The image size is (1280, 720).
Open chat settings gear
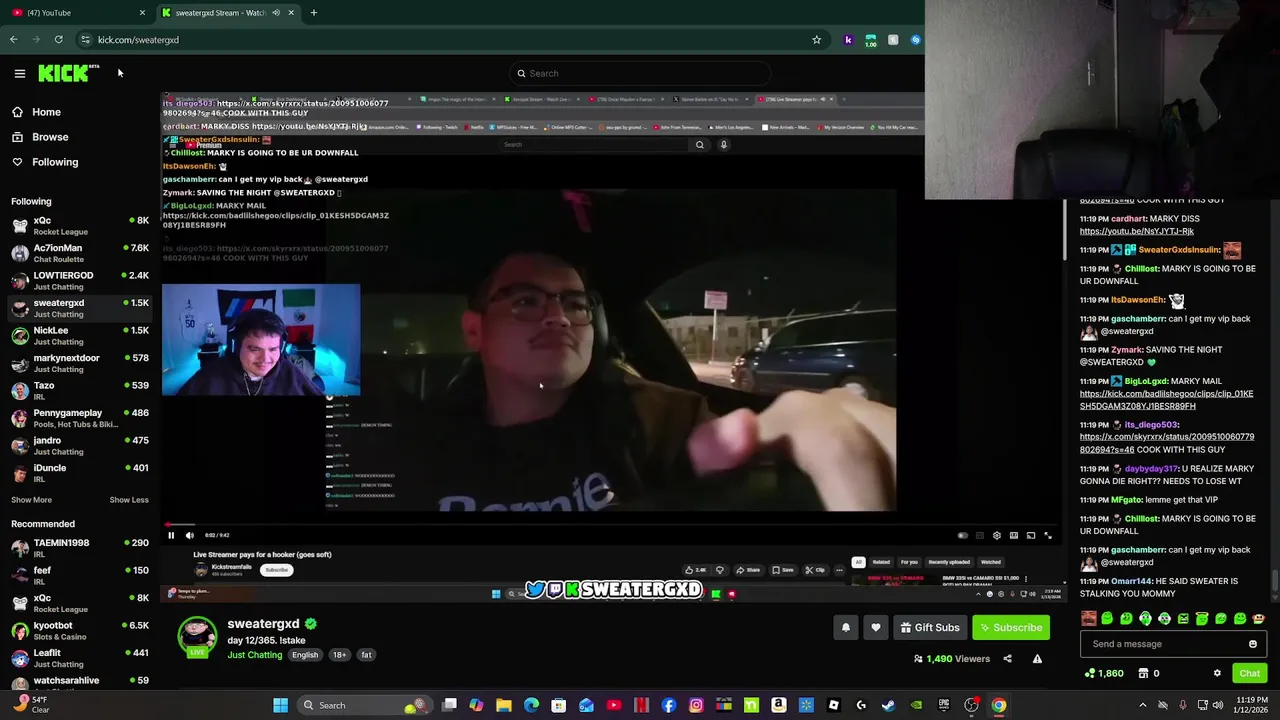coord(1217,673)
